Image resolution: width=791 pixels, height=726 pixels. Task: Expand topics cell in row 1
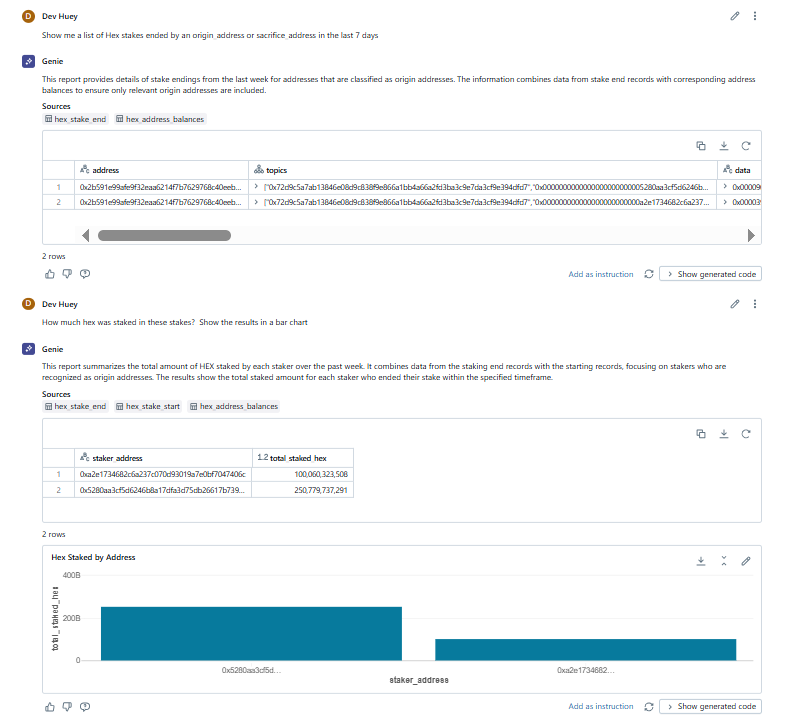[256, 187]
